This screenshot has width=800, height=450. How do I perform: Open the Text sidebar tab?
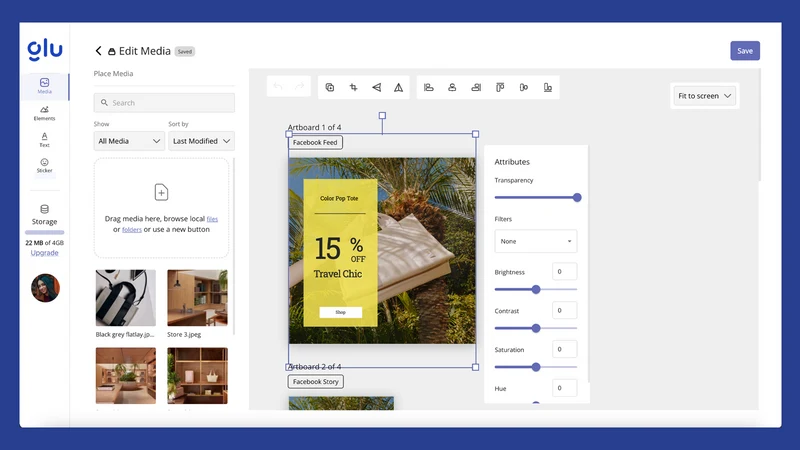click(44, 140)
